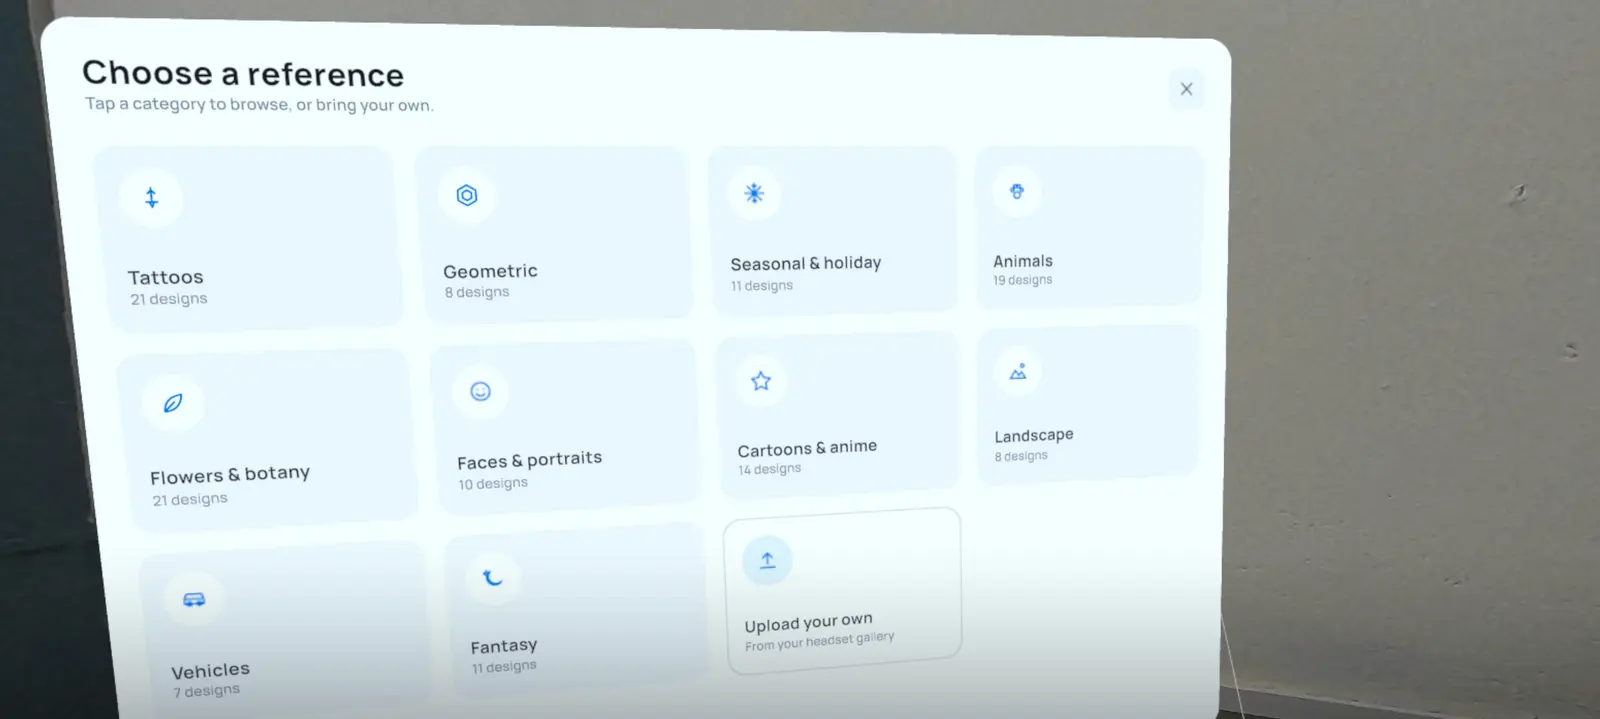Close the Choose a reference dialog
This screenshot has height=719, width=1600.
pos(1186,89)
